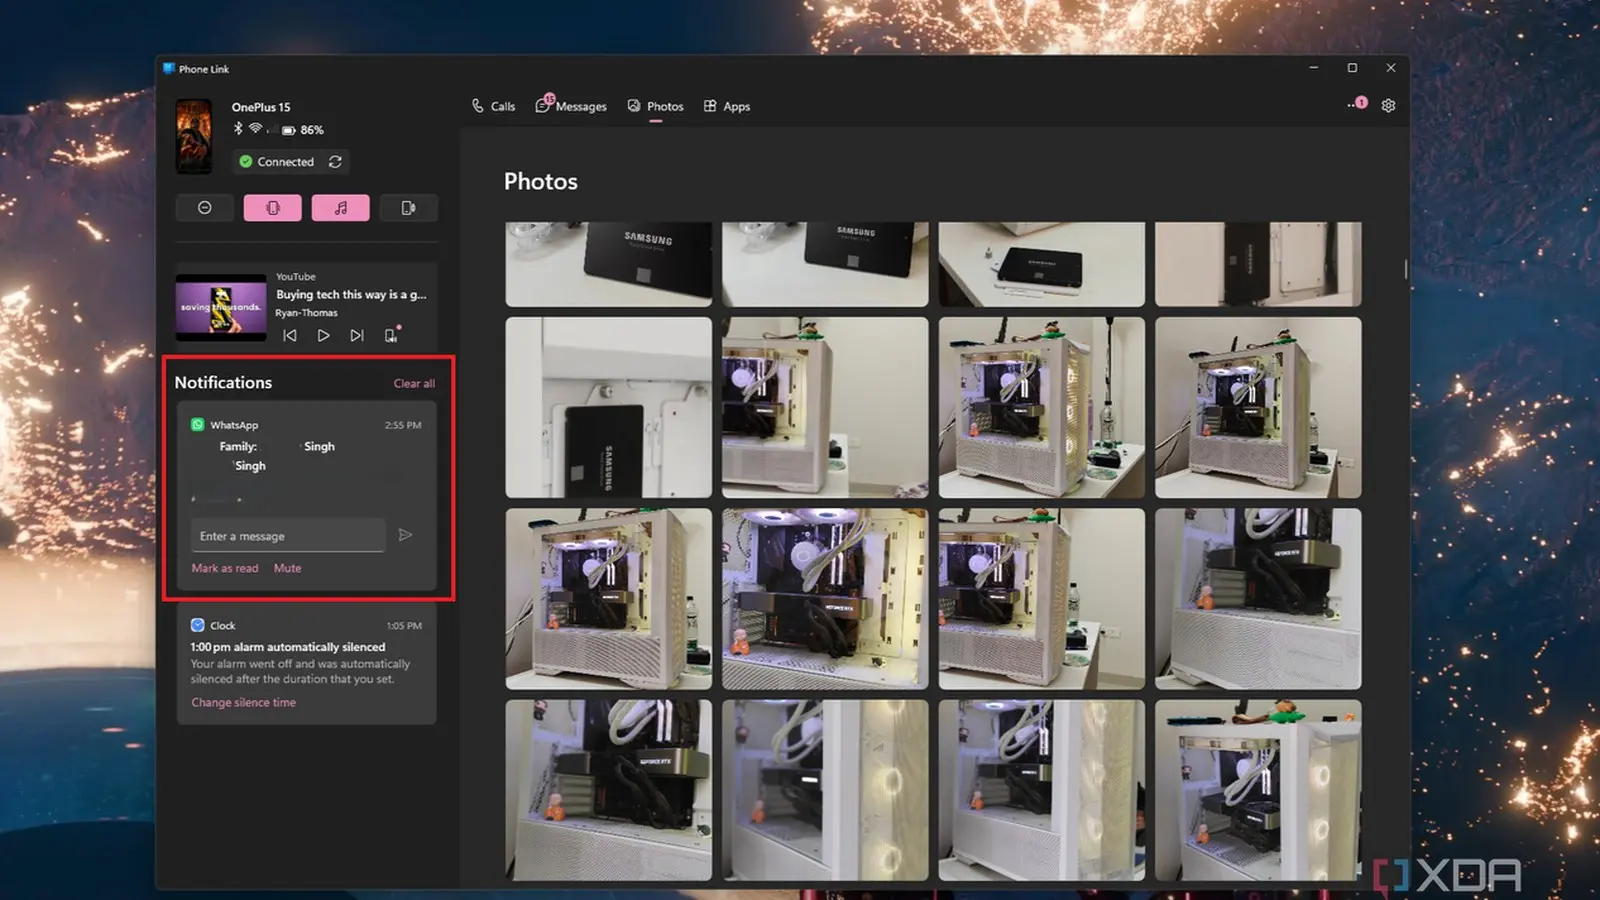Viewport: 1600px width, 900px height.
Task: Open first Samsung SSD photo in top row
Action: pyautogui.click(x=609, y=264)
